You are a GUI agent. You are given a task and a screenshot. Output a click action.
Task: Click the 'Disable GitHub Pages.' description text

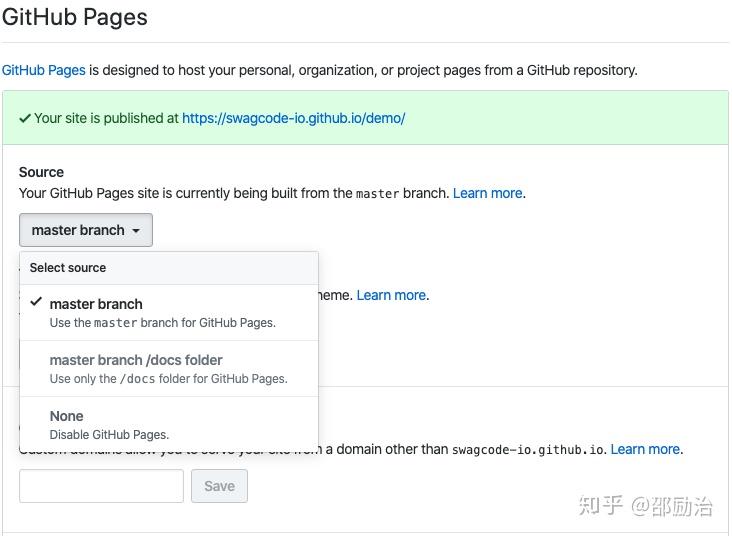click(x=109, y=435)
